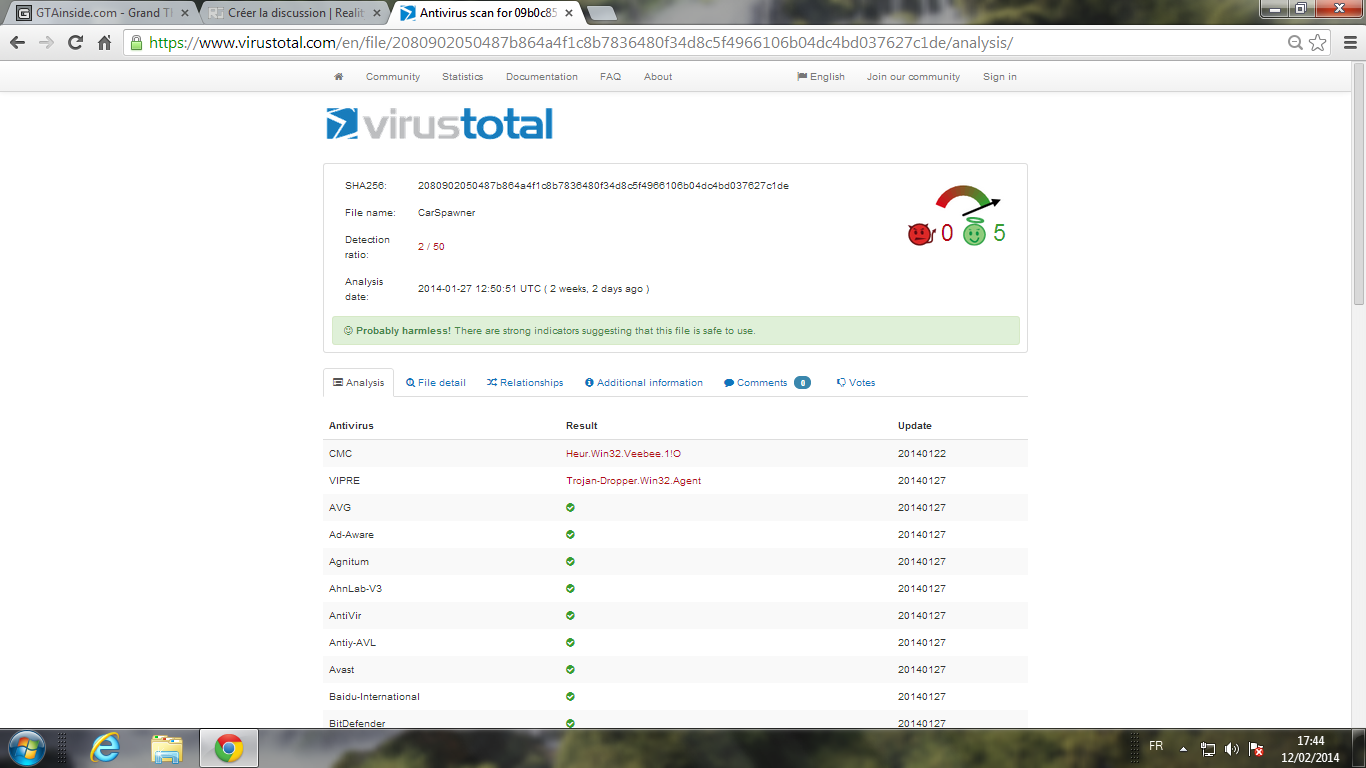Click the Baidu-International antivirus row name
Screen dimensions: 1366x768
[x=374, y=697]
